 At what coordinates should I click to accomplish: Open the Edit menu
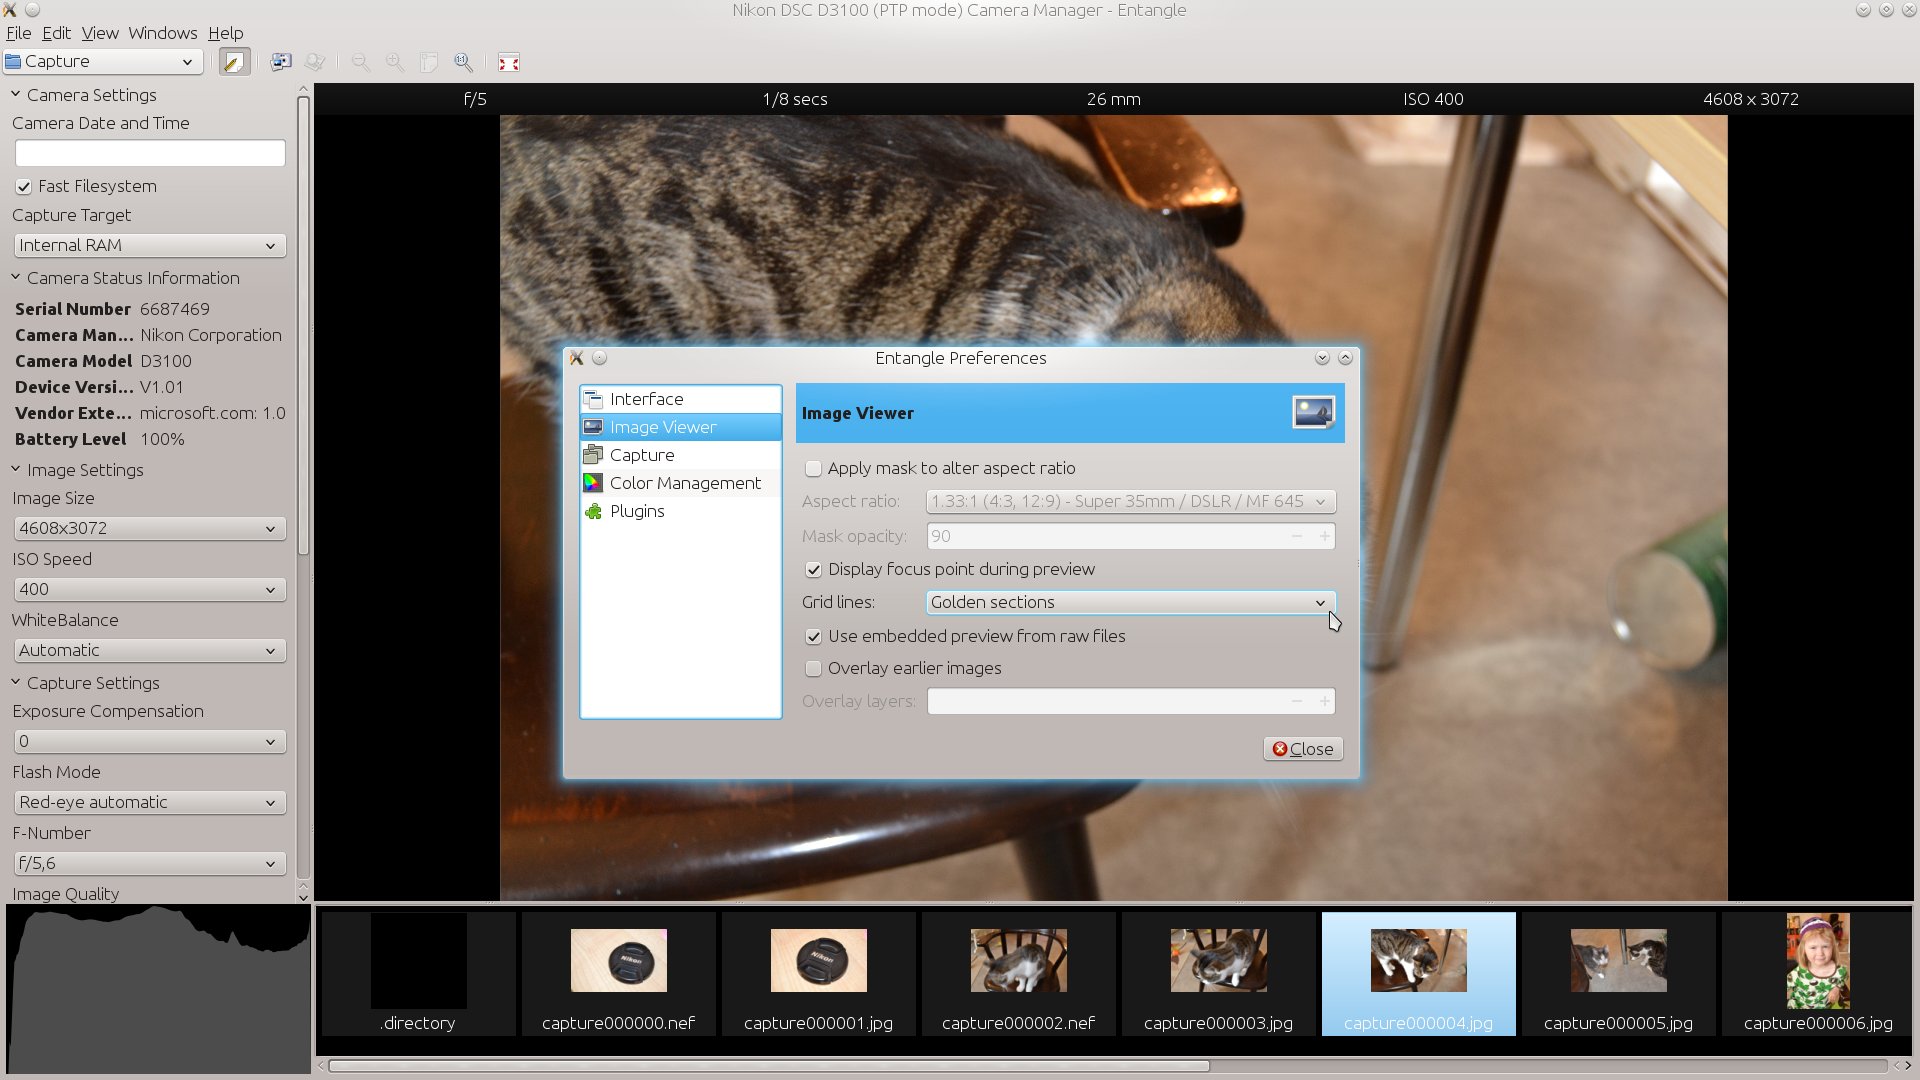point(56,33)
